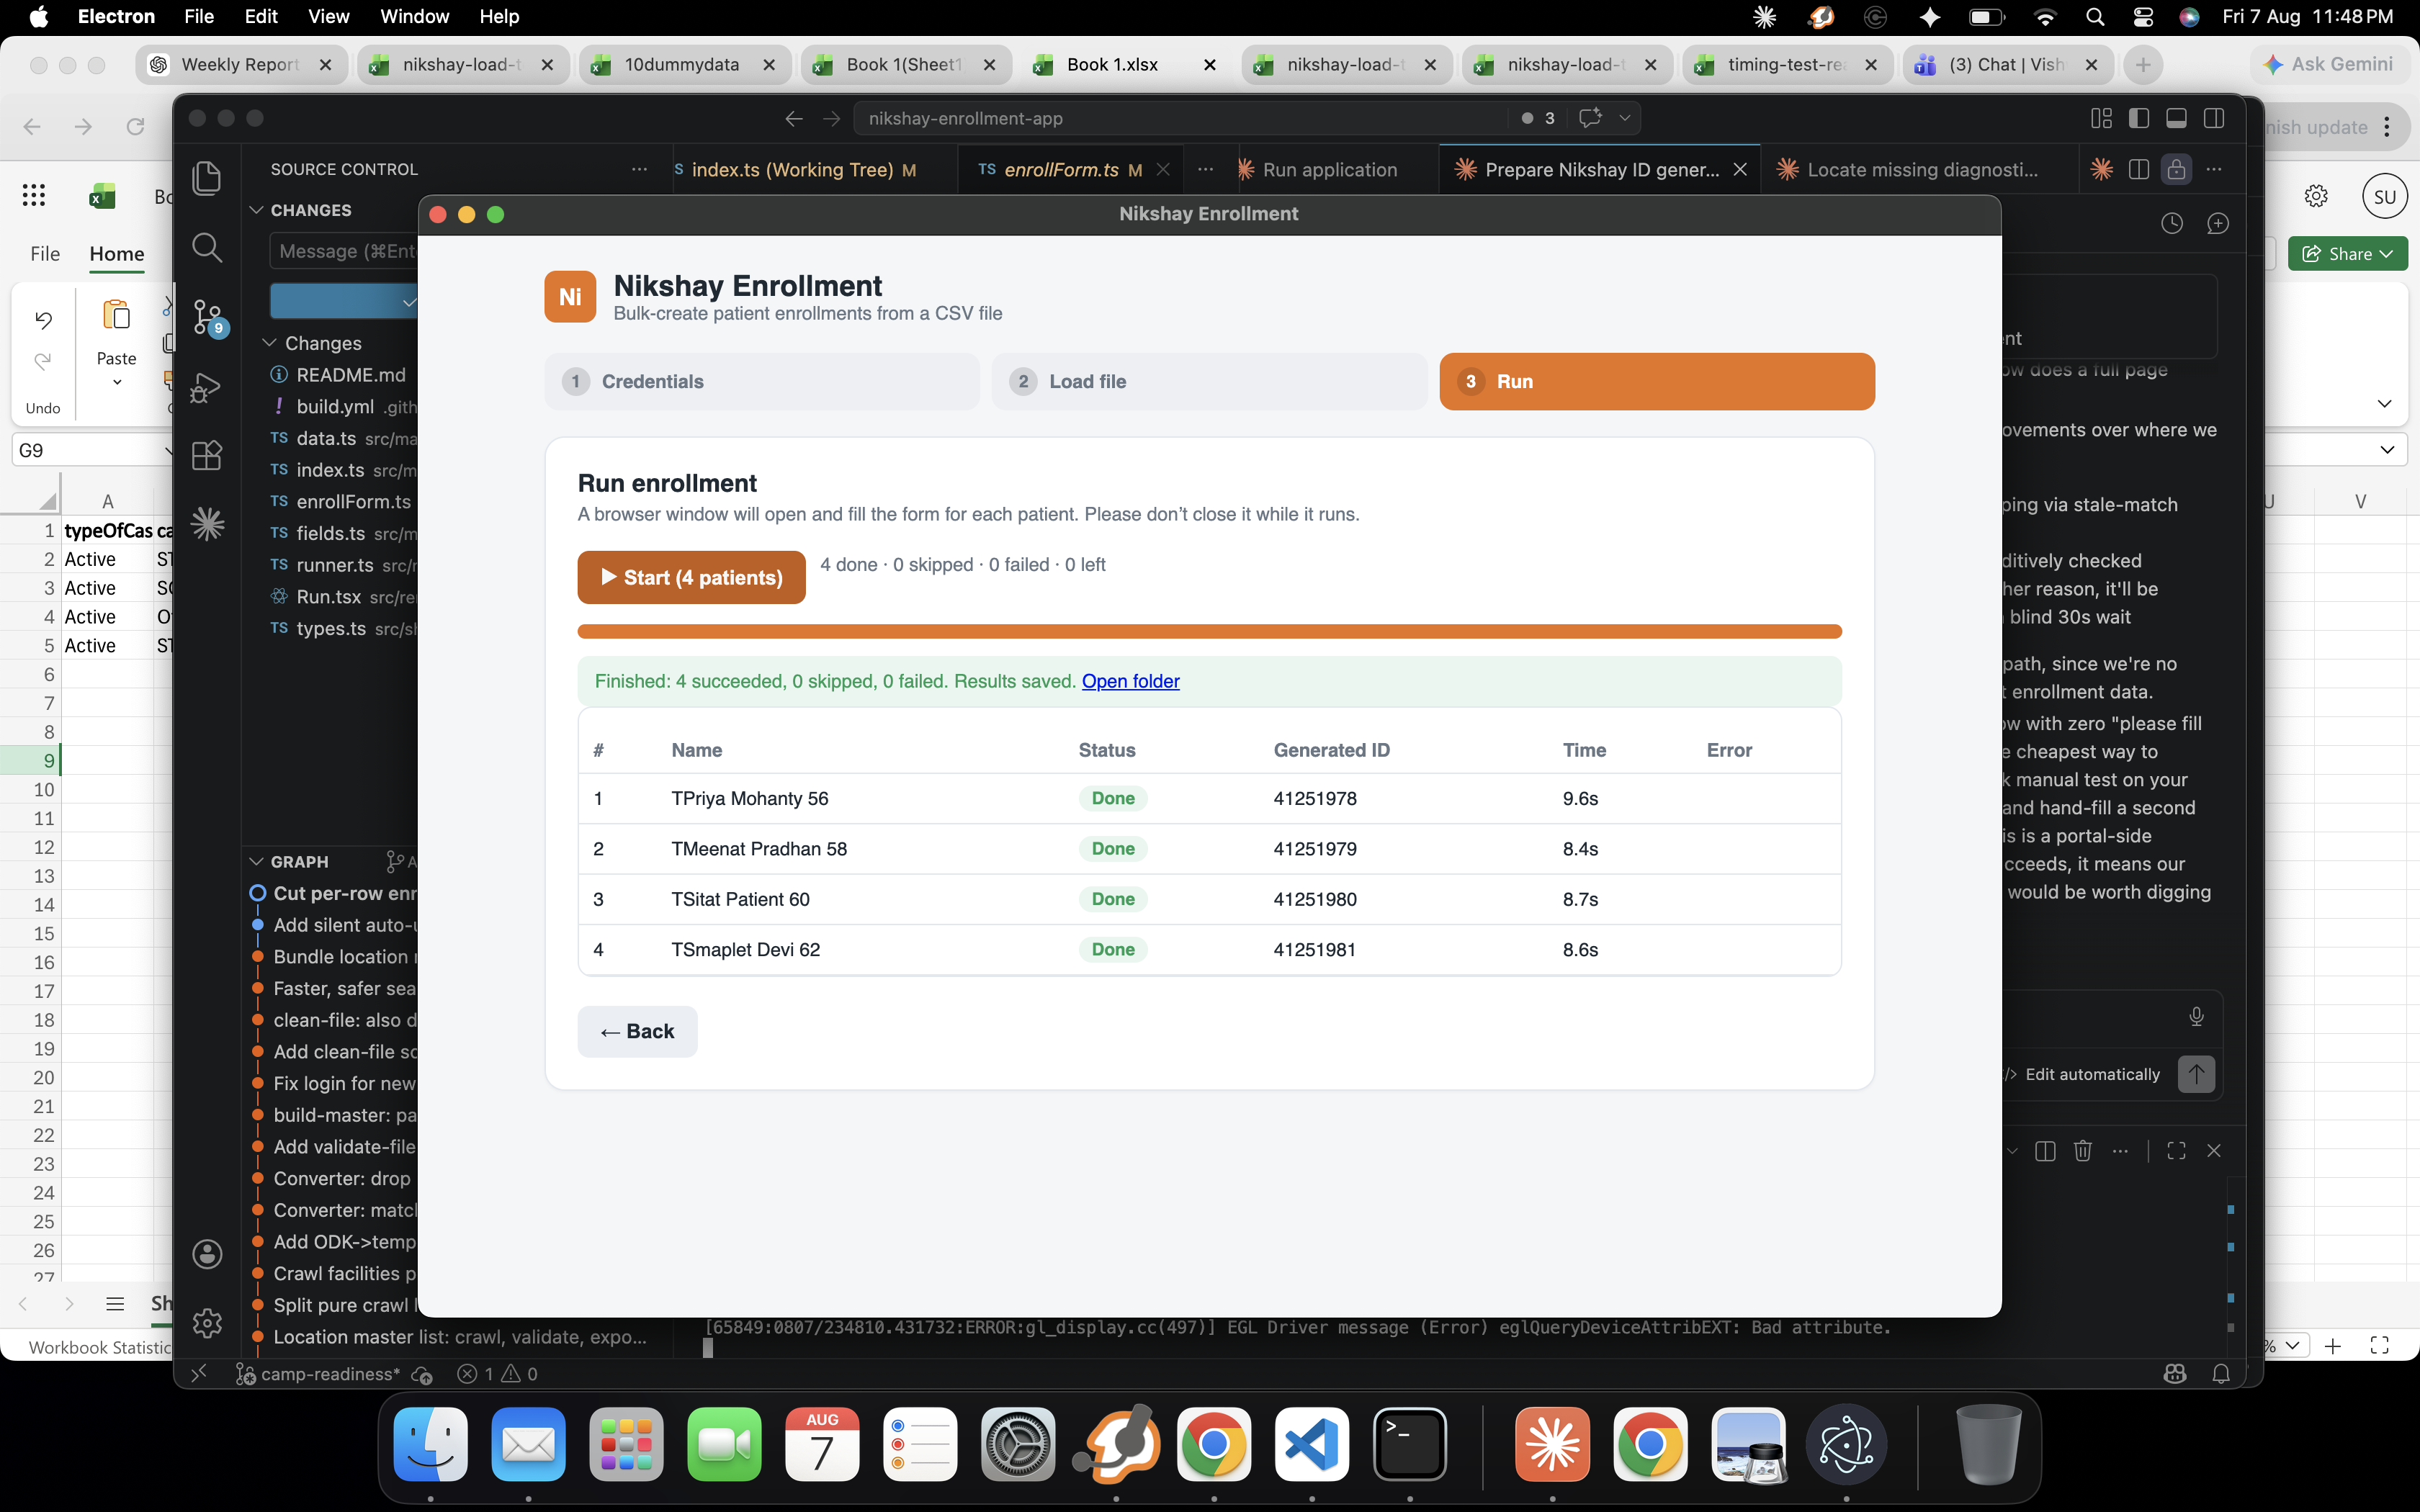This screenshot has height=1512, width=2420.
Task: Open chat history clock icon
Action: (x=2172, y=223)
